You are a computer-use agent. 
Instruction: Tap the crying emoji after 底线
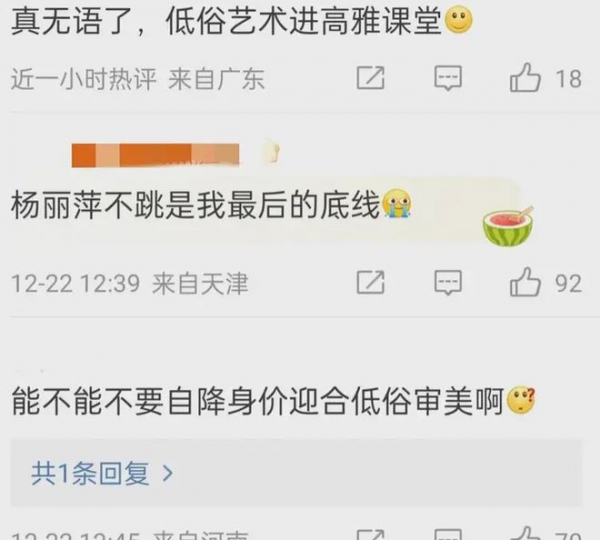397,203
